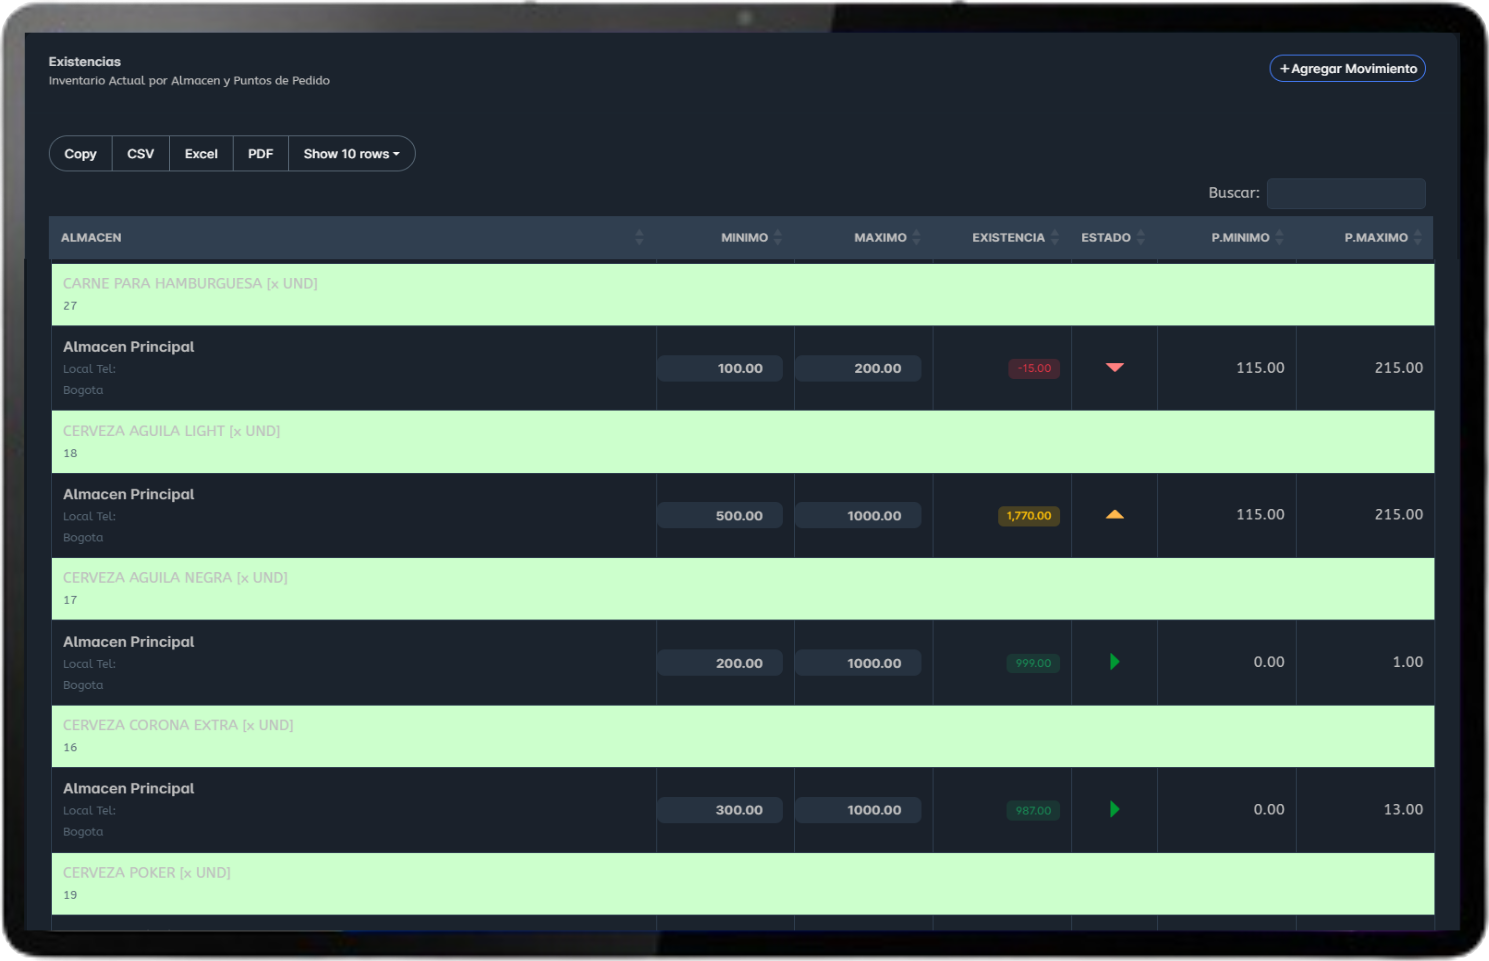This screenshot has width=1489, height=961.
Task: Sort table by P.MAXIMO column header
Action: pos(1376,237)
